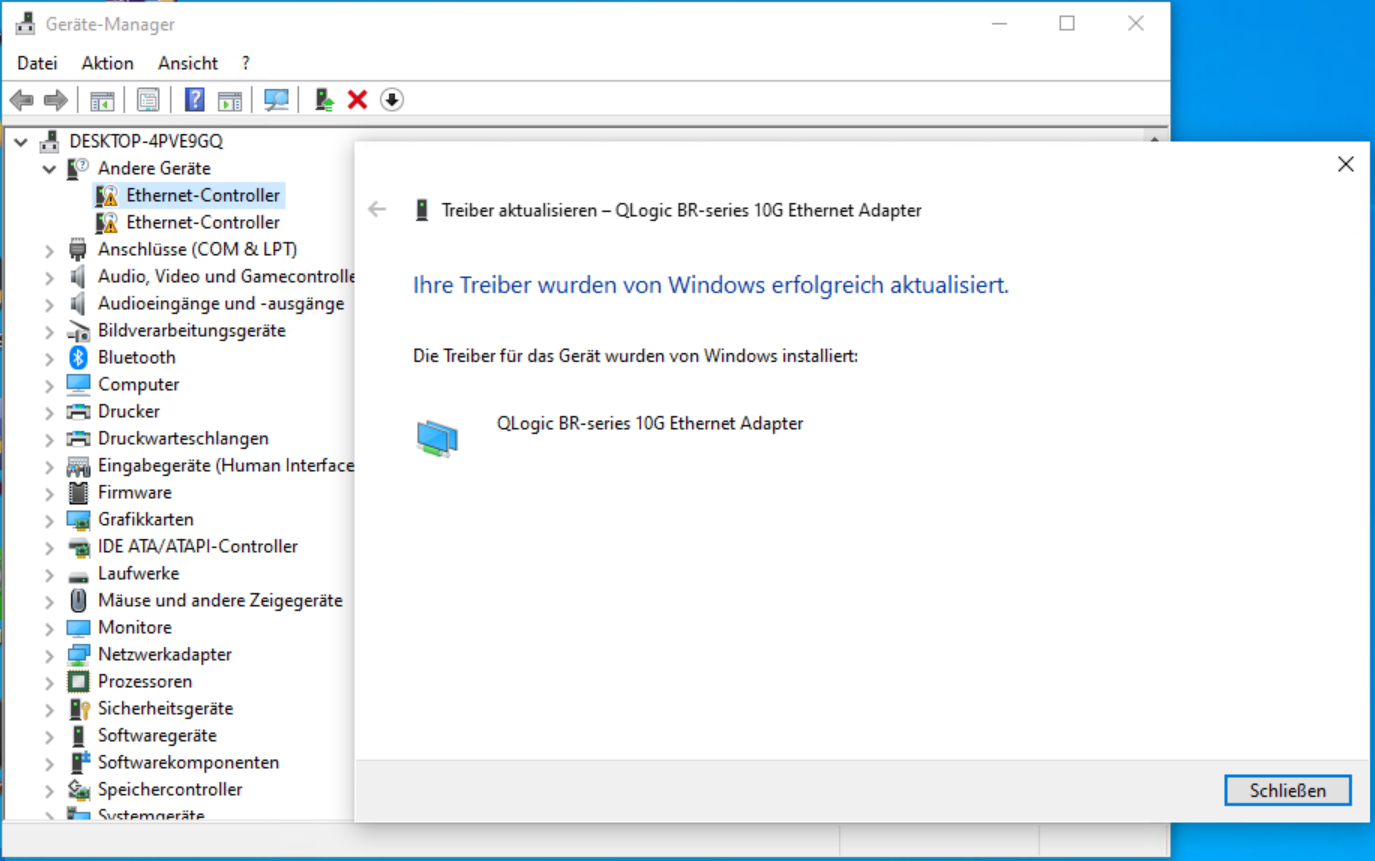Select the DESKTOP-4PVE9GQ root node
1375x861 pixels.
(145, 141)
